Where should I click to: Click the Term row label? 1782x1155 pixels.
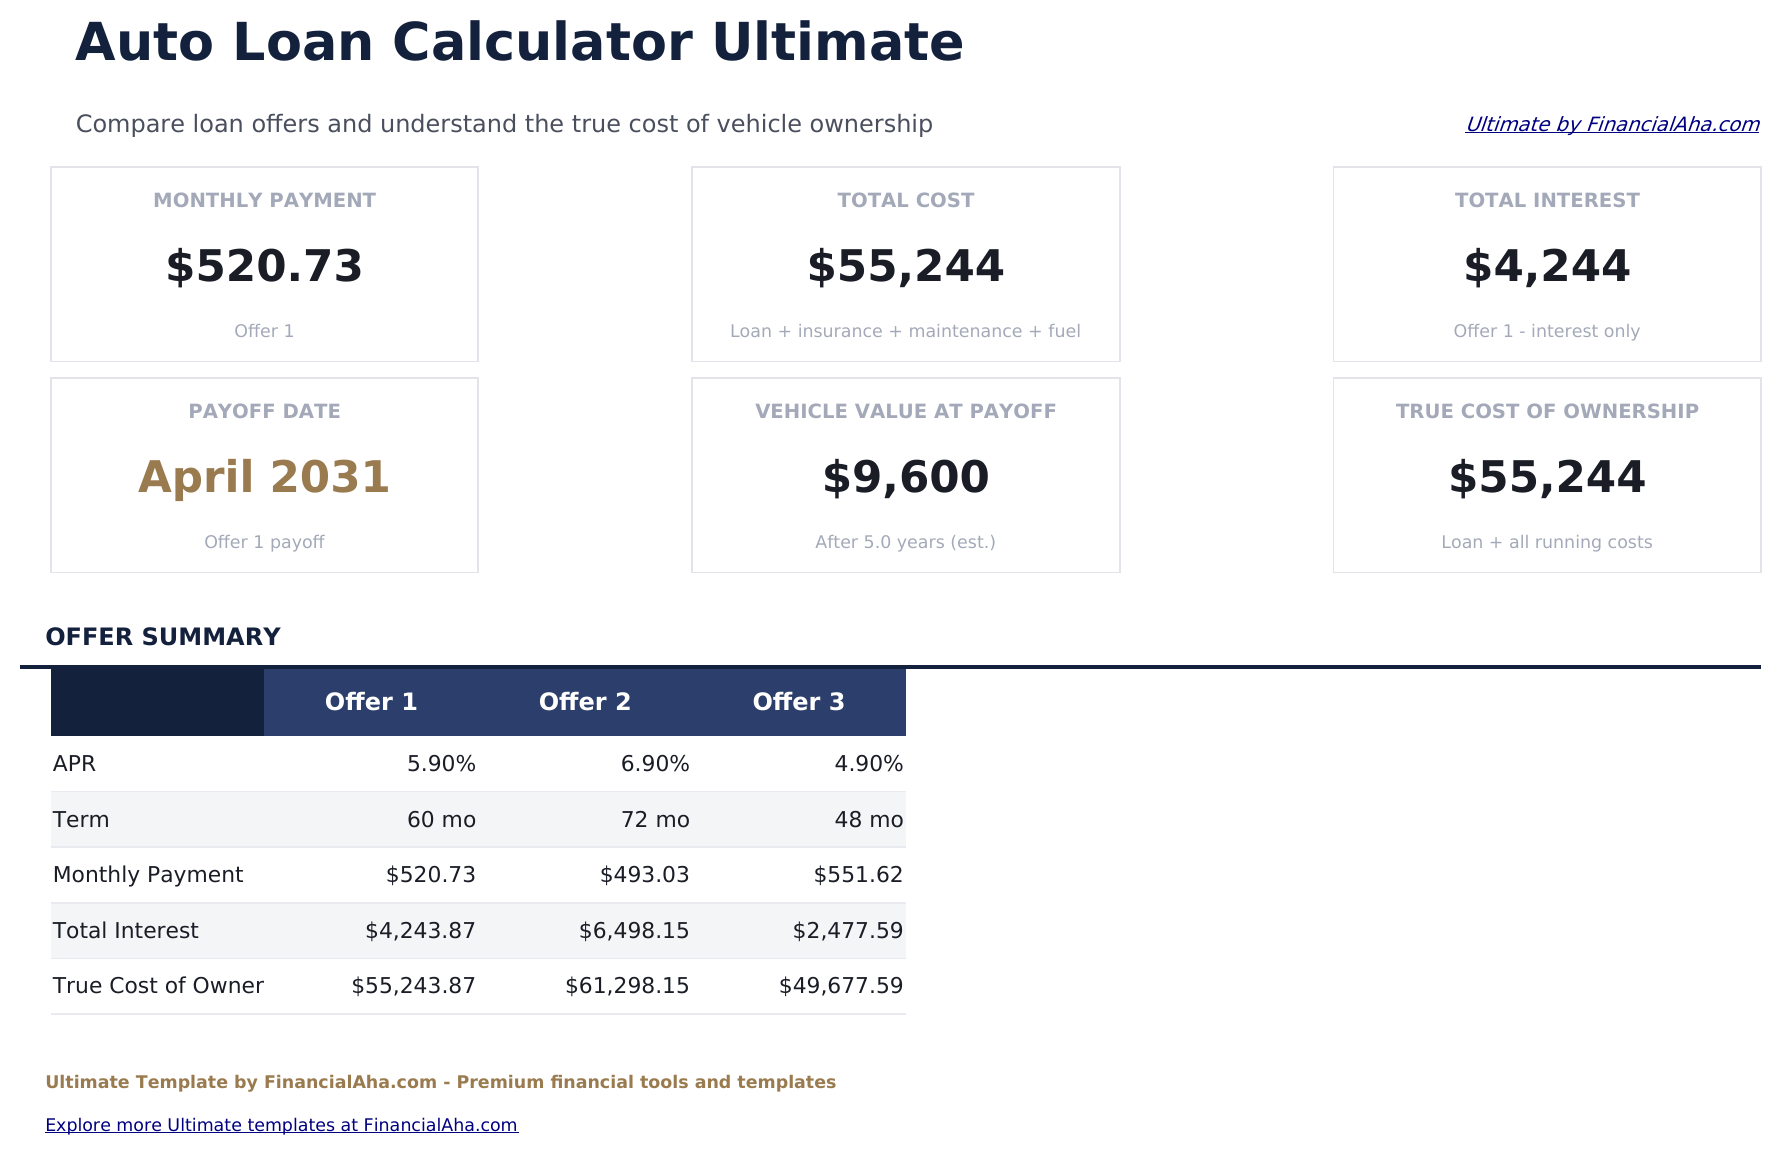[x=81, y=820]
